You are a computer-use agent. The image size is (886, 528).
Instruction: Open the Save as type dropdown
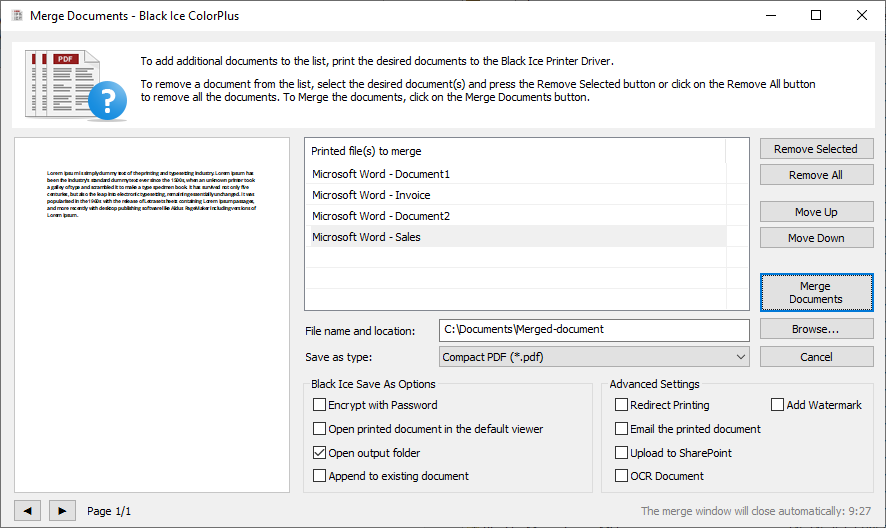tap(594, 357)
